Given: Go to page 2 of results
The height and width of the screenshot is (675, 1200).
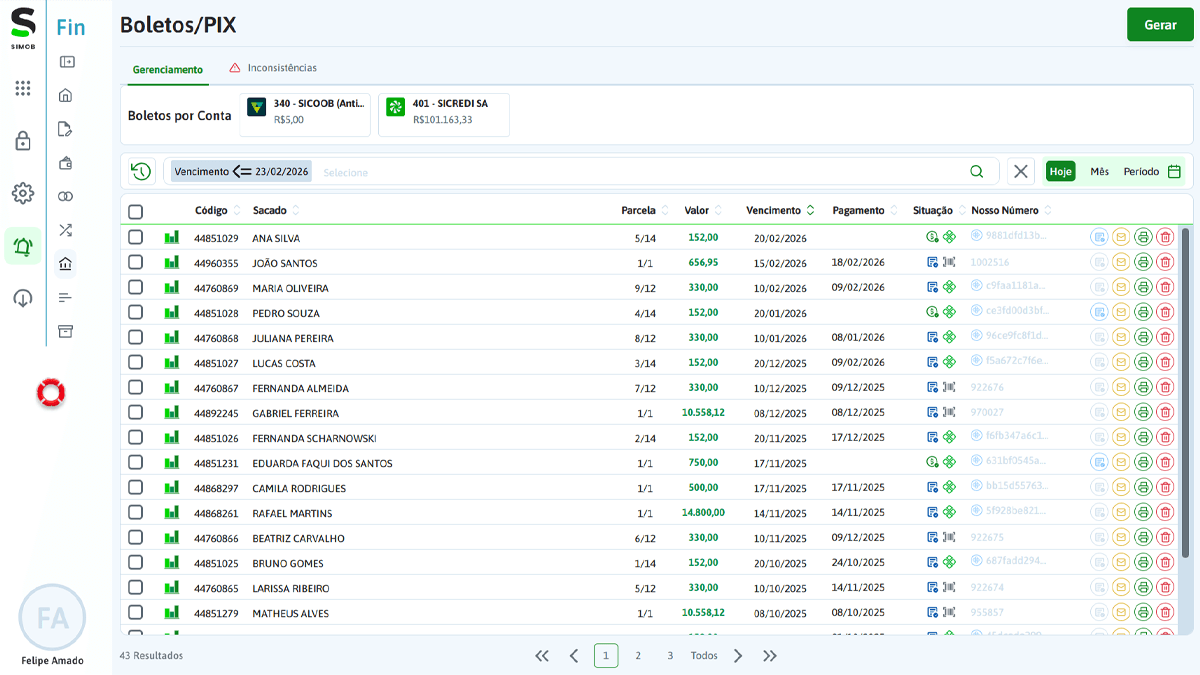Looking at the screenshot, I should pyautogui.click(x=638, y=656).
